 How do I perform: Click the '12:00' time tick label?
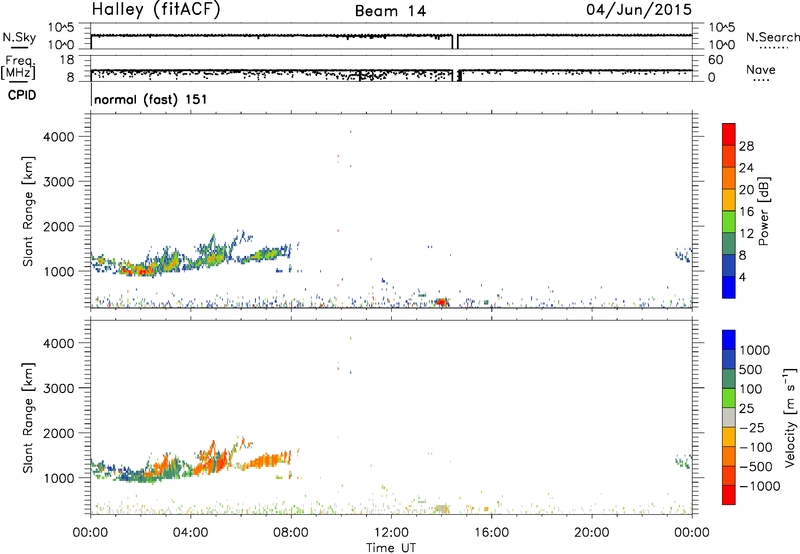tap(391, 533)
